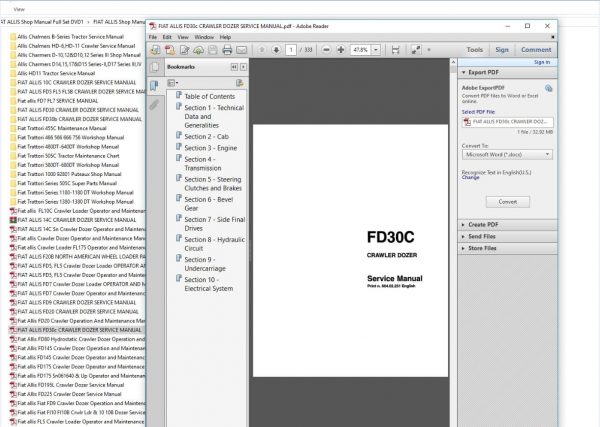
Task: Open the Comment pane tab
Action: coord(536,50)
